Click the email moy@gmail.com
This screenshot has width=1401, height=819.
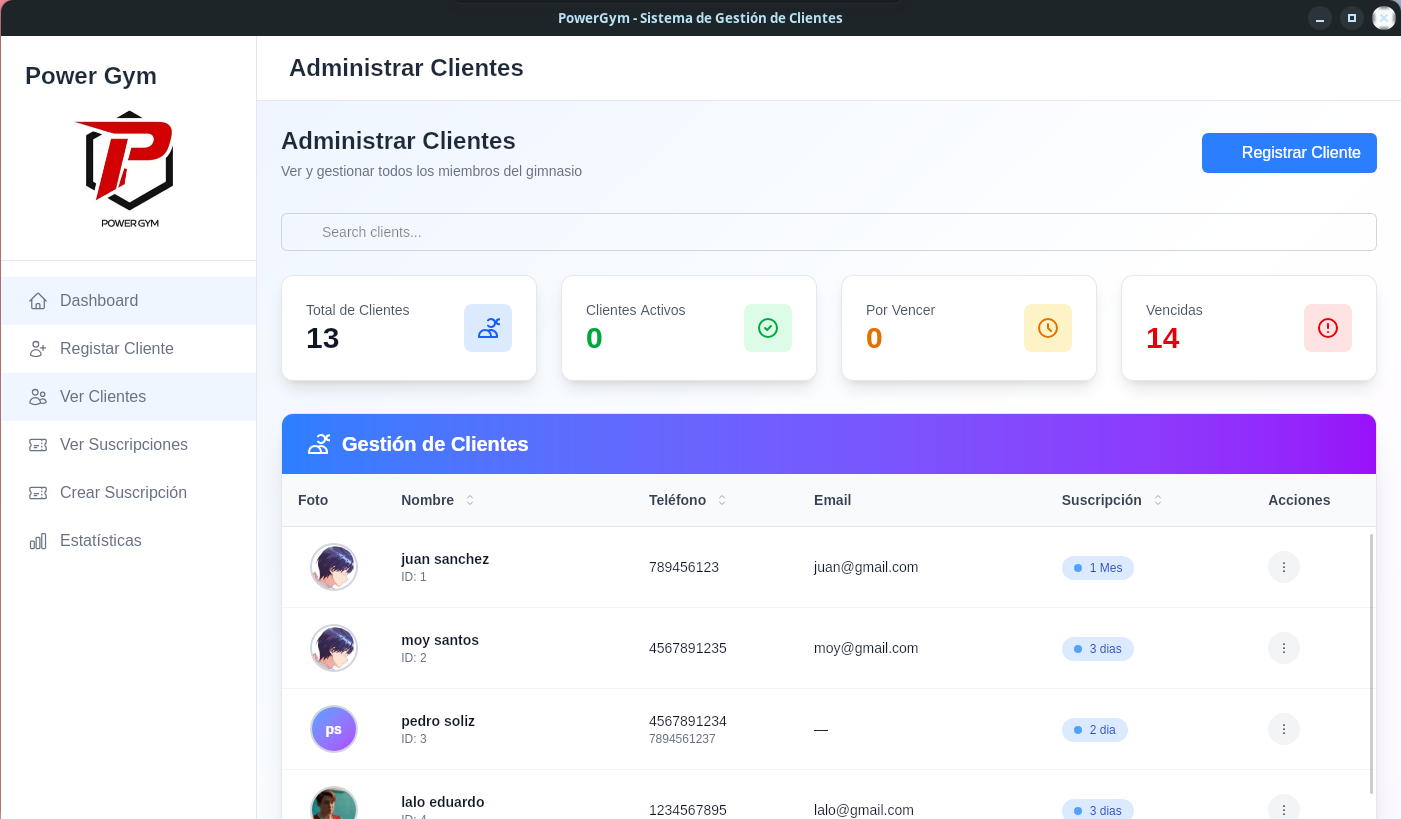point(866,648)
